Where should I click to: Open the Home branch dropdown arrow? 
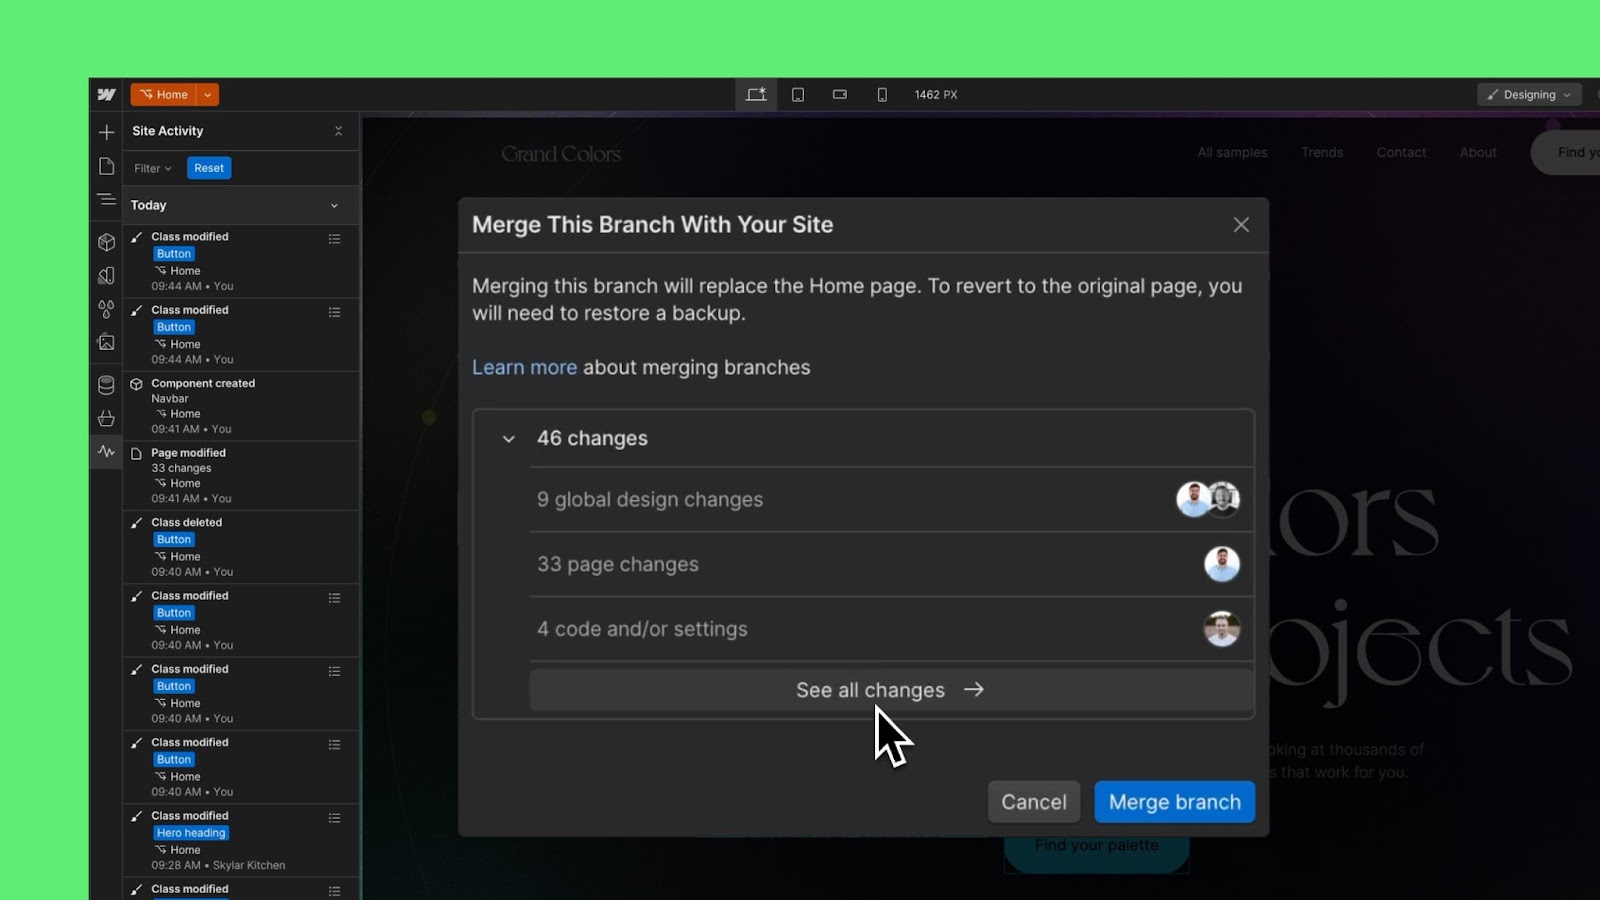click(207, 95)
